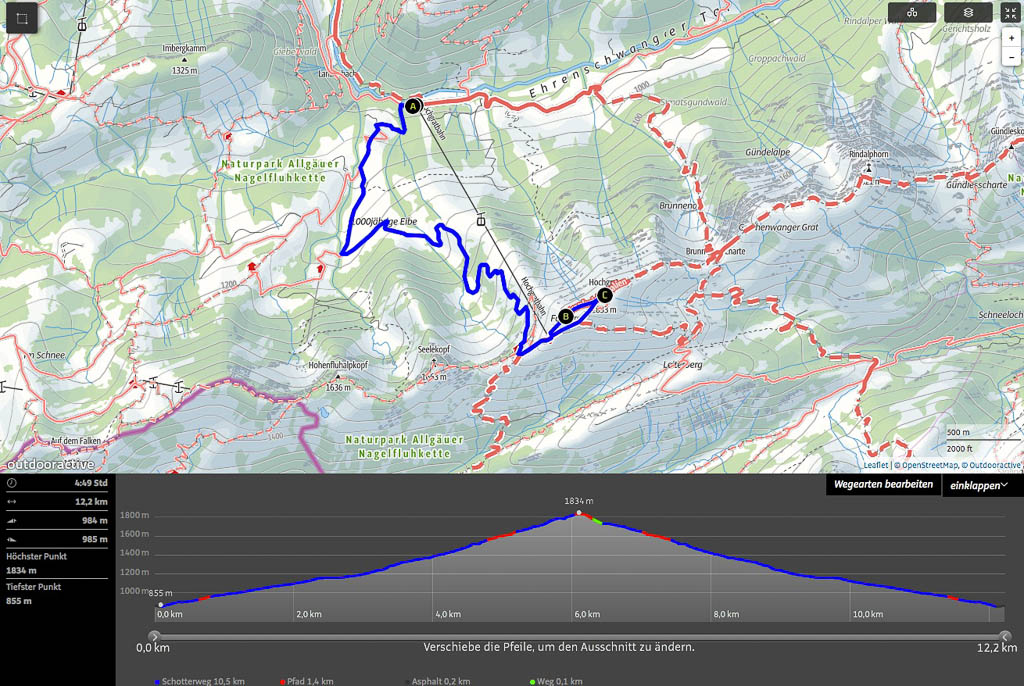1024x686 pixels.
Task: Click waypoint marker C on the route
Action: click(x=604, y=295)
